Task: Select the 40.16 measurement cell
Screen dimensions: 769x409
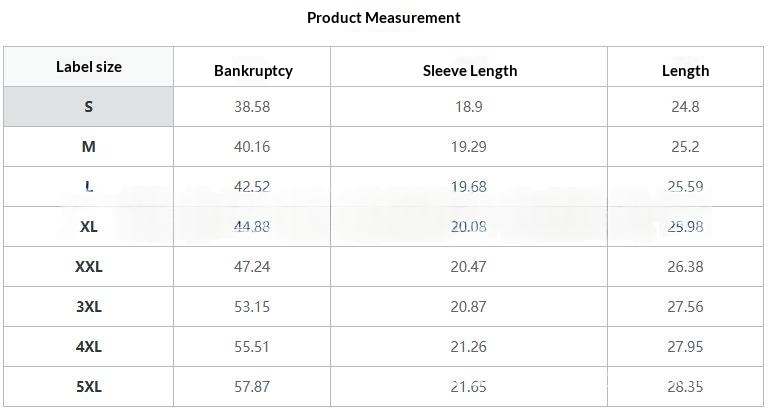Action: pyautogui.click(x=252, y=147)
